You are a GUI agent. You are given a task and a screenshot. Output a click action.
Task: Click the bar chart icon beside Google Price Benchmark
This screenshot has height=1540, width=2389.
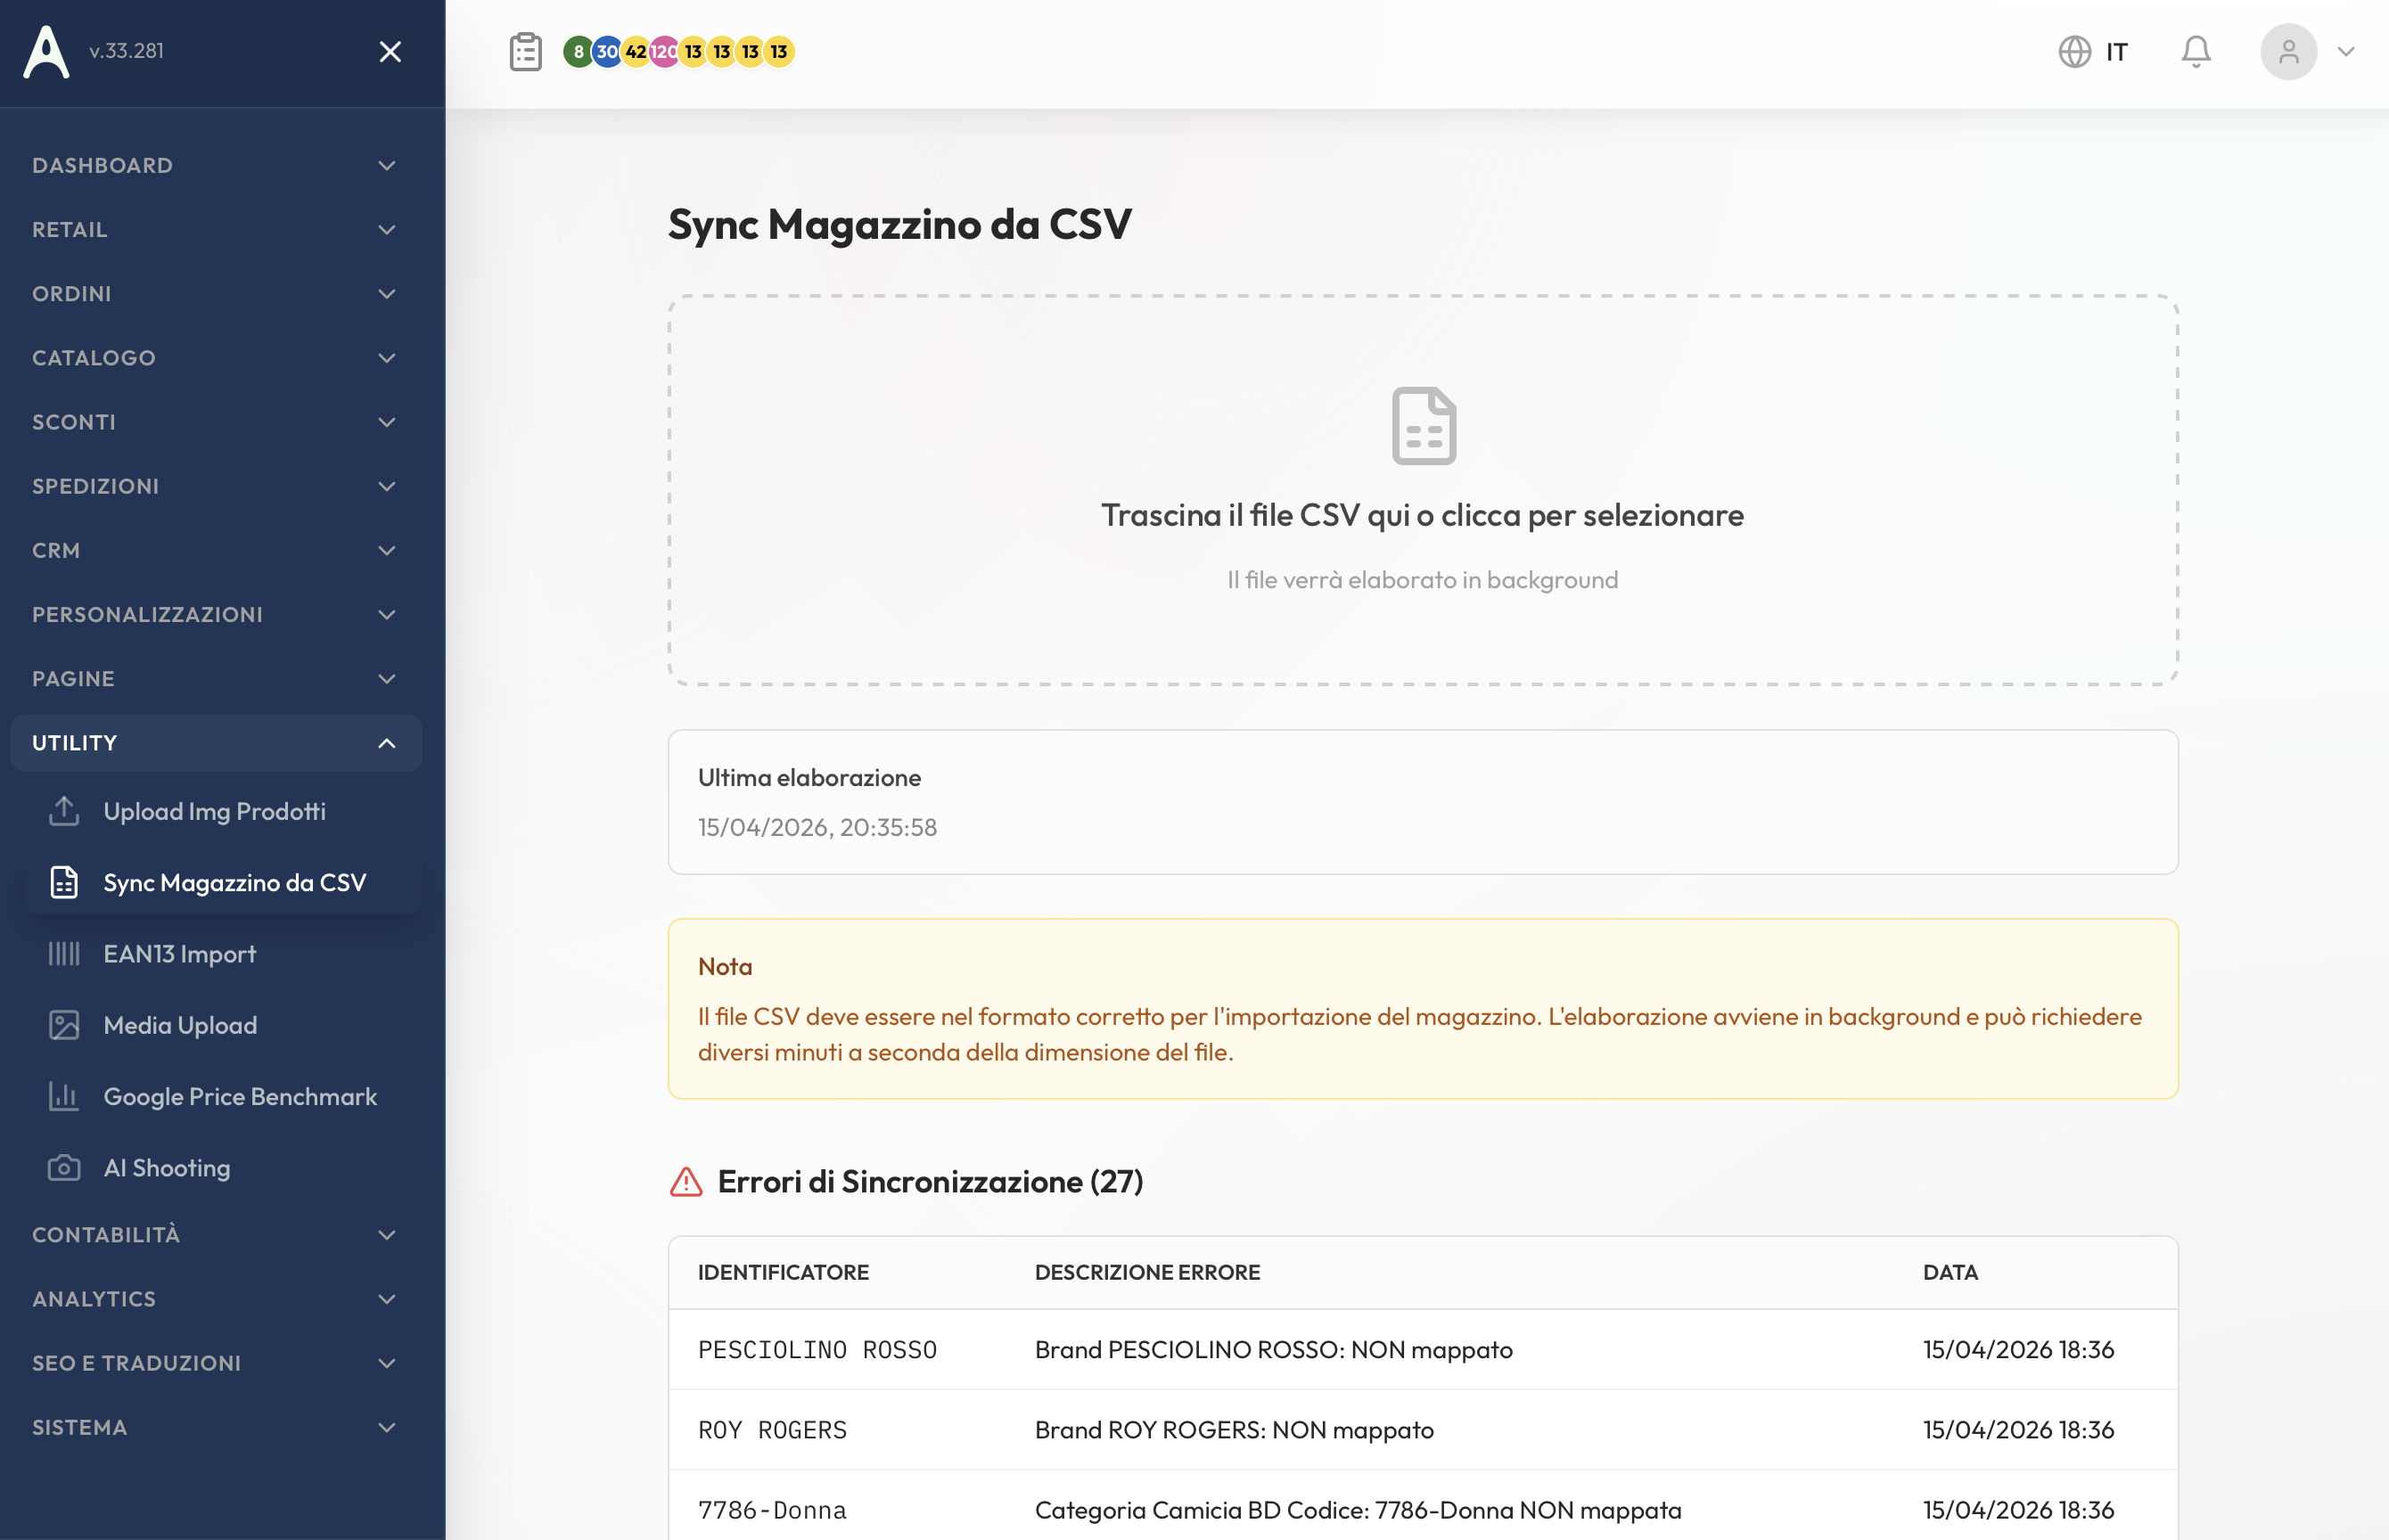(64, 1097)
